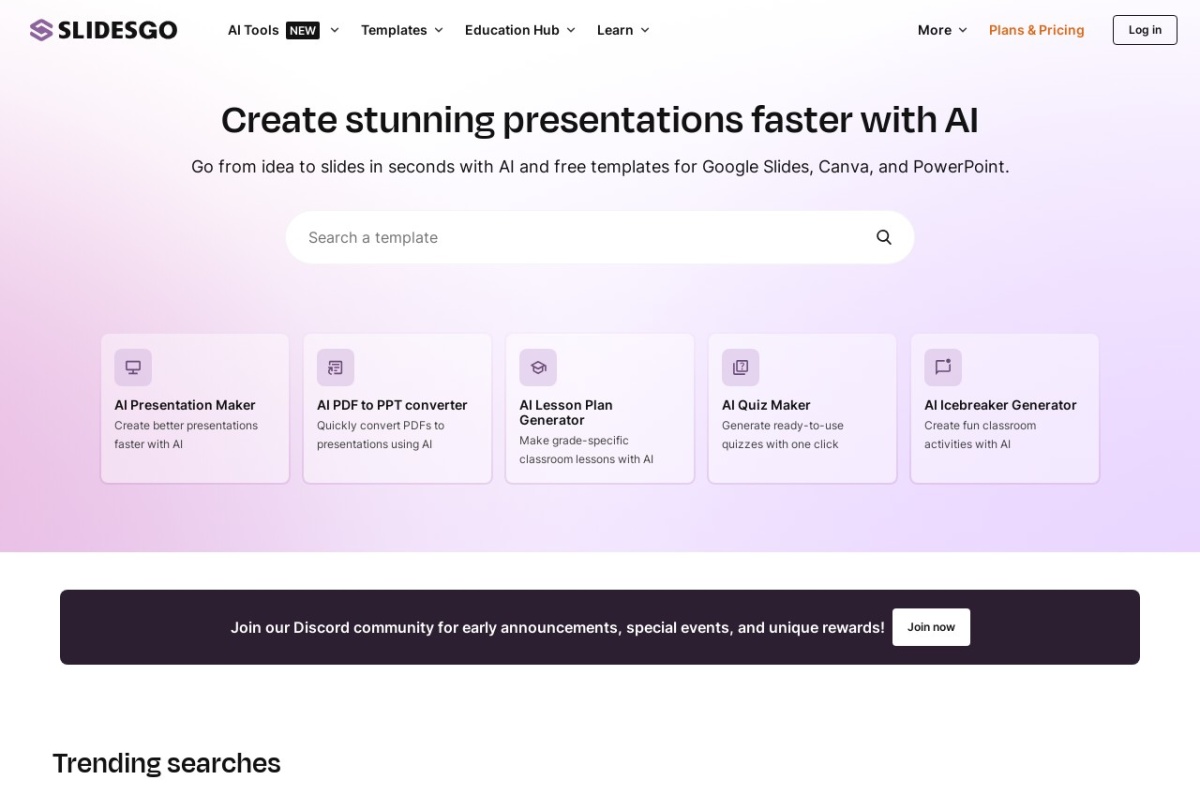The width and height of the screenshot is (1200, 800).
Task: Select the AI Presentation Maker title link
Action: coord(185,405)
